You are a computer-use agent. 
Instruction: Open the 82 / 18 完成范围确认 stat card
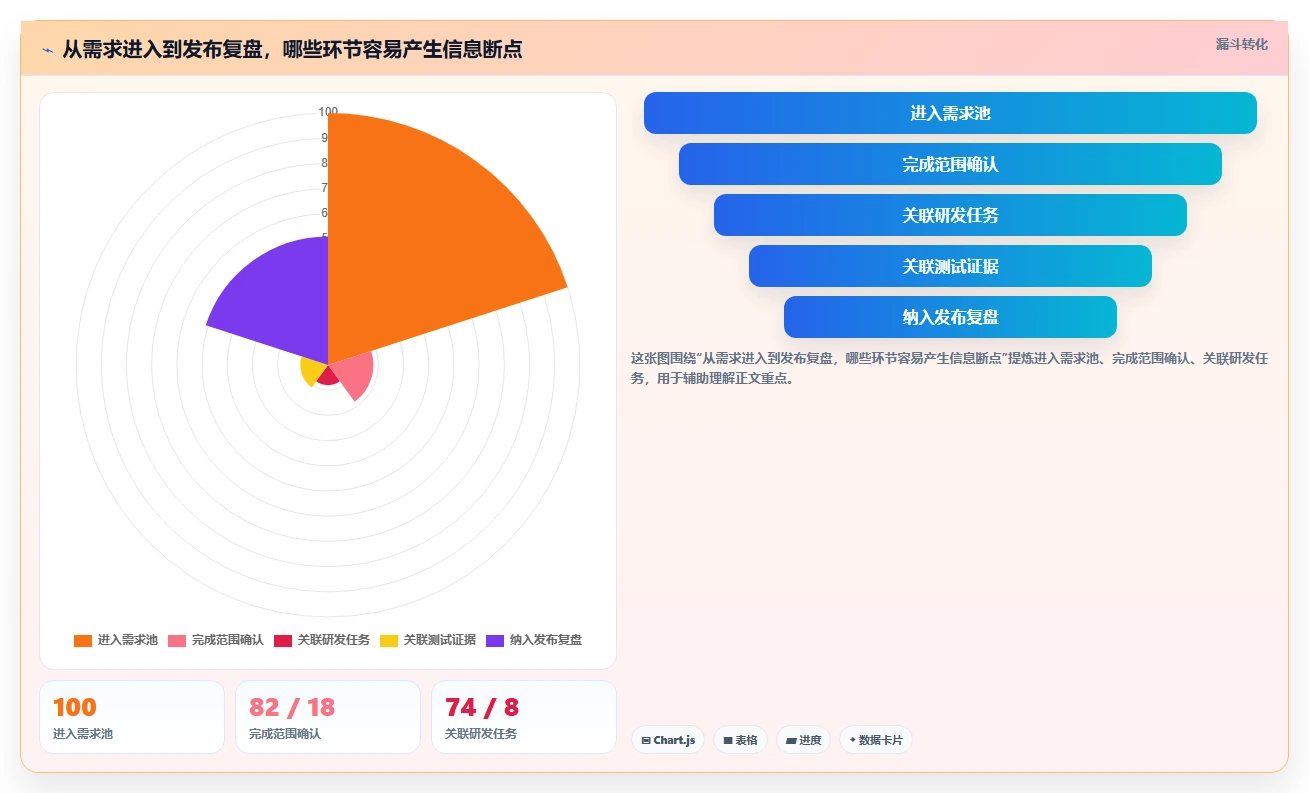328,717
